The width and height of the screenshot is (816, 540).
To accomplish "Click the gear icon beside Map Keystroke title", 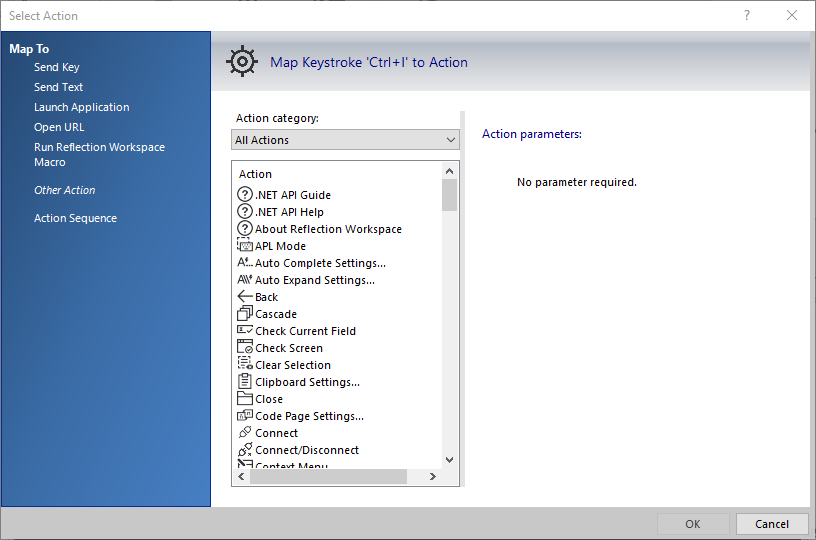I will (x=242, y=62).
